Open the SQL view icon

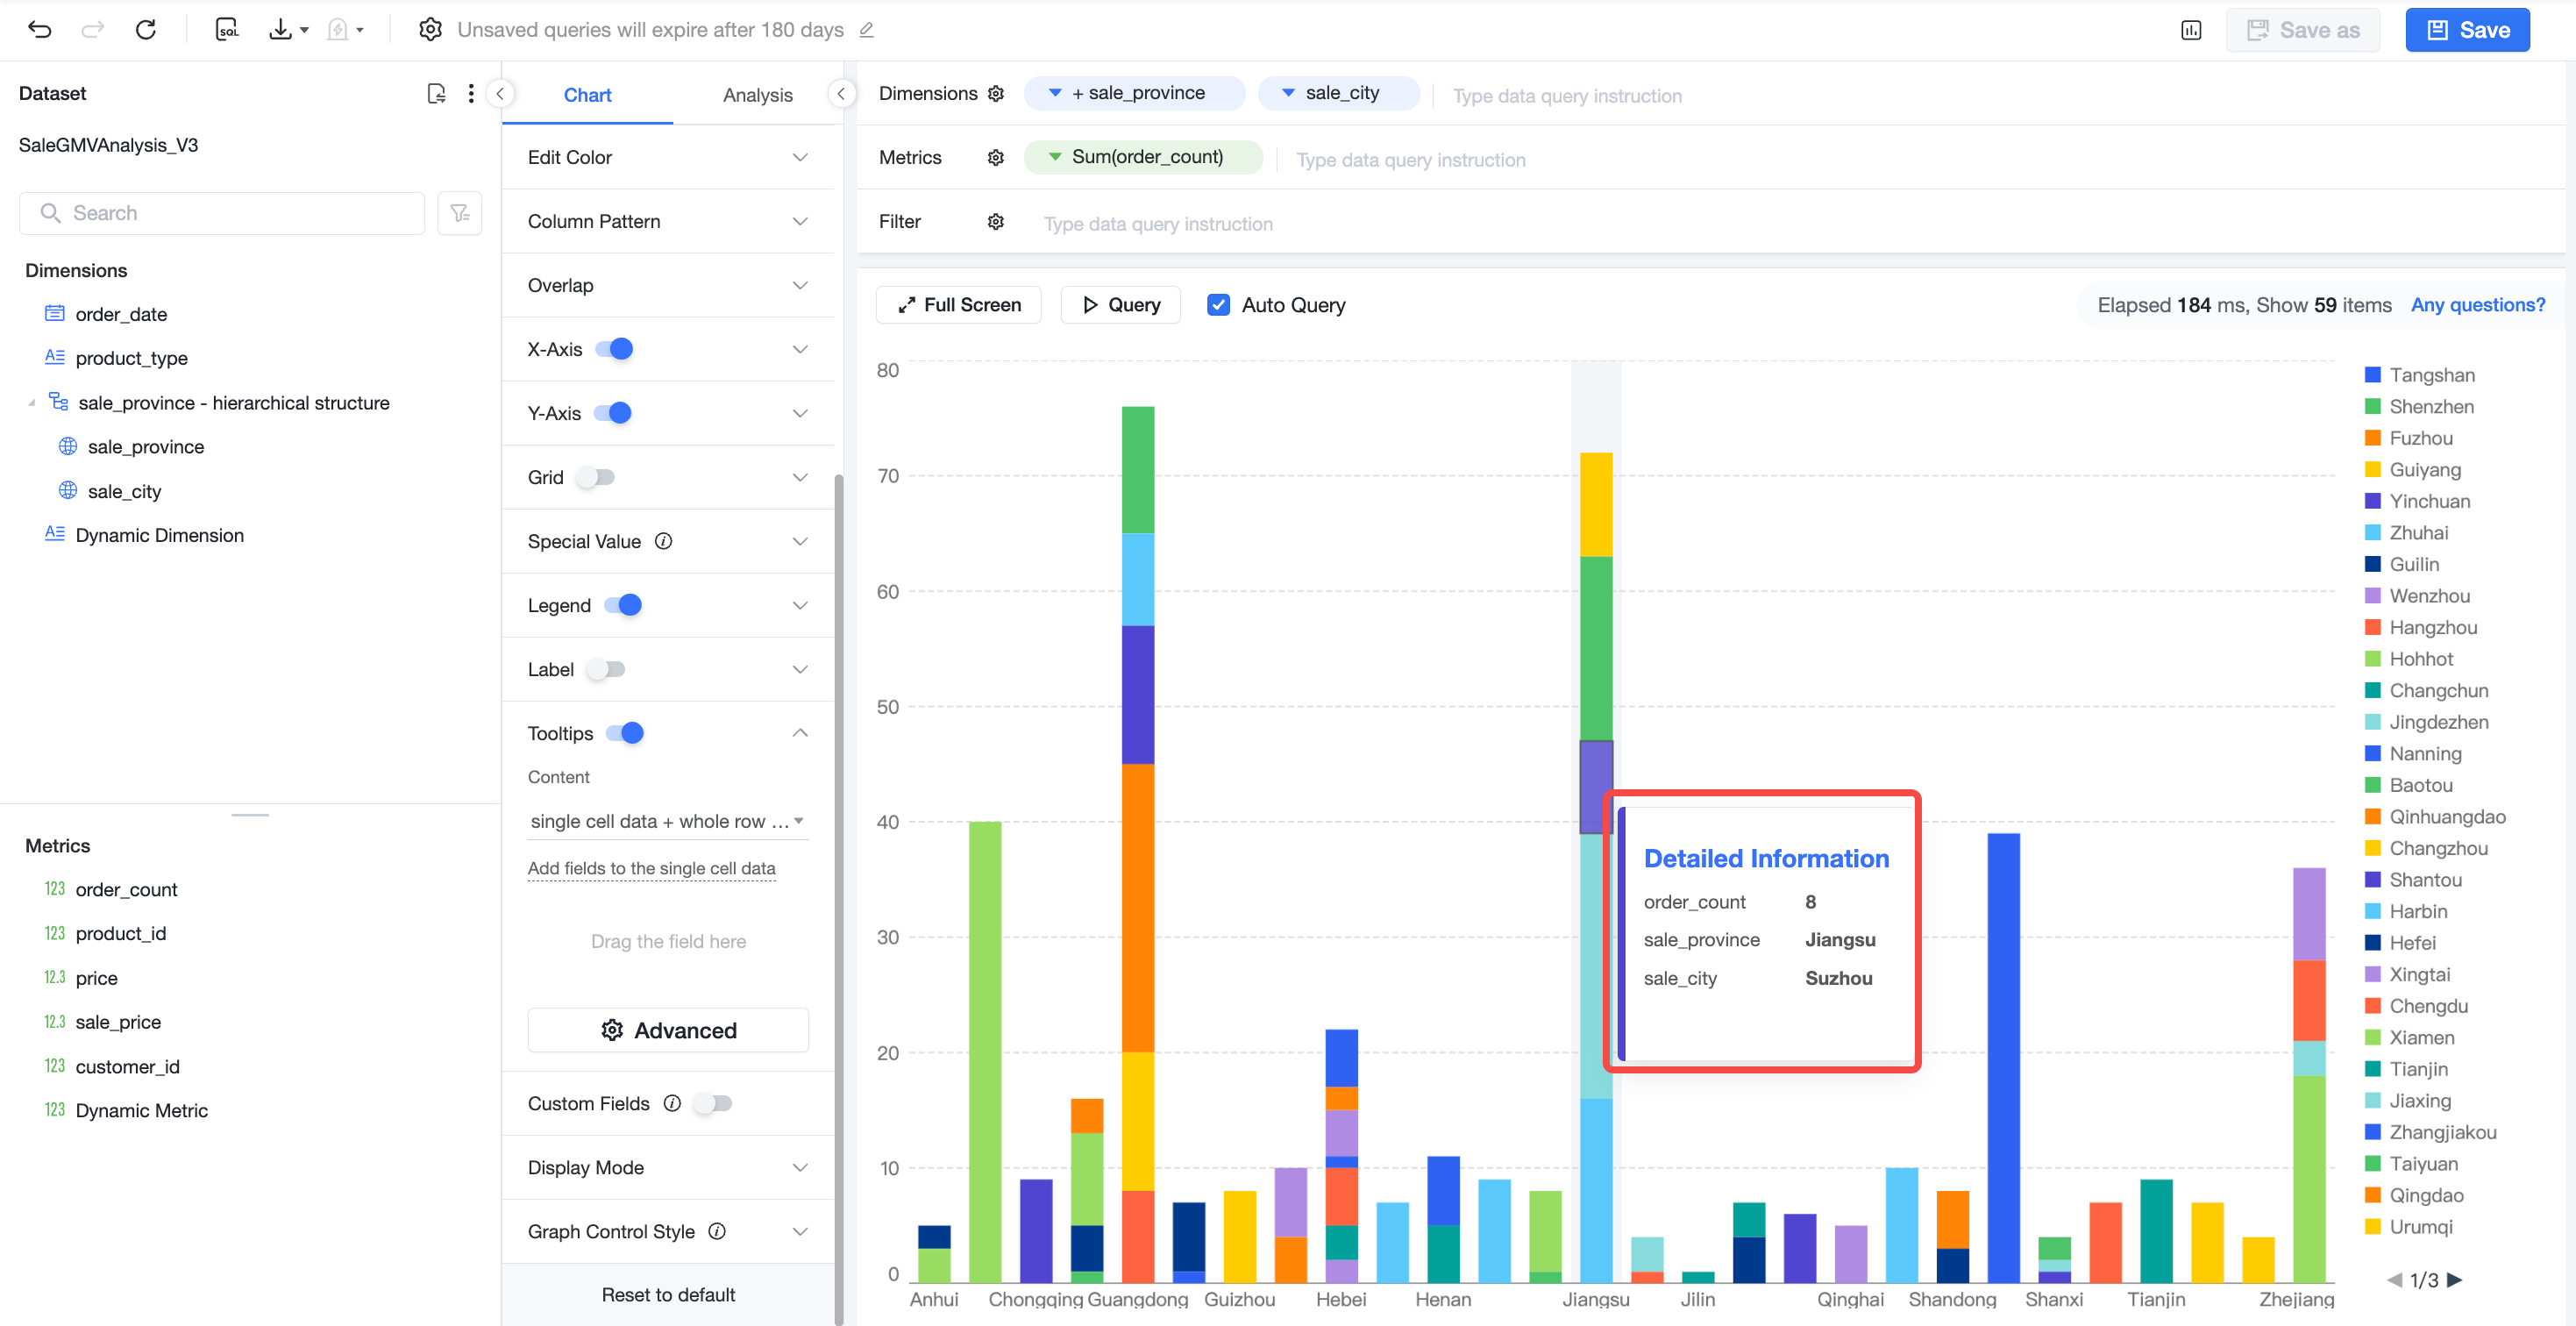click(227, 30)
